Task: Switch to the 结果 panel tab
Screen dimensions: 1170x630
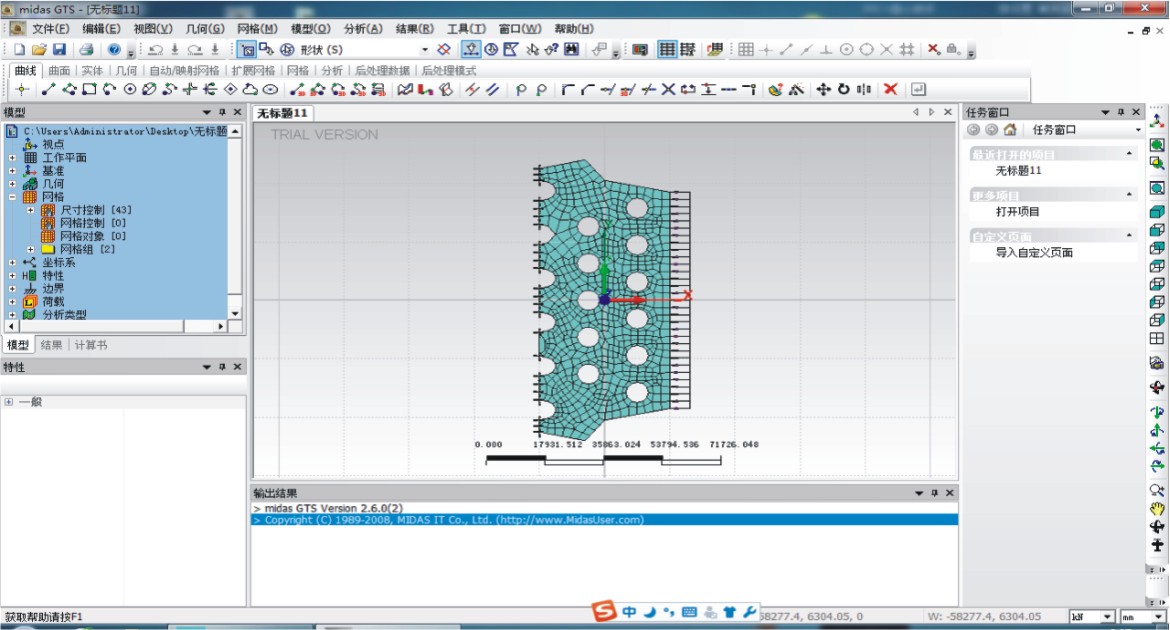Action: pyautogui.click(x=51, y=345)
